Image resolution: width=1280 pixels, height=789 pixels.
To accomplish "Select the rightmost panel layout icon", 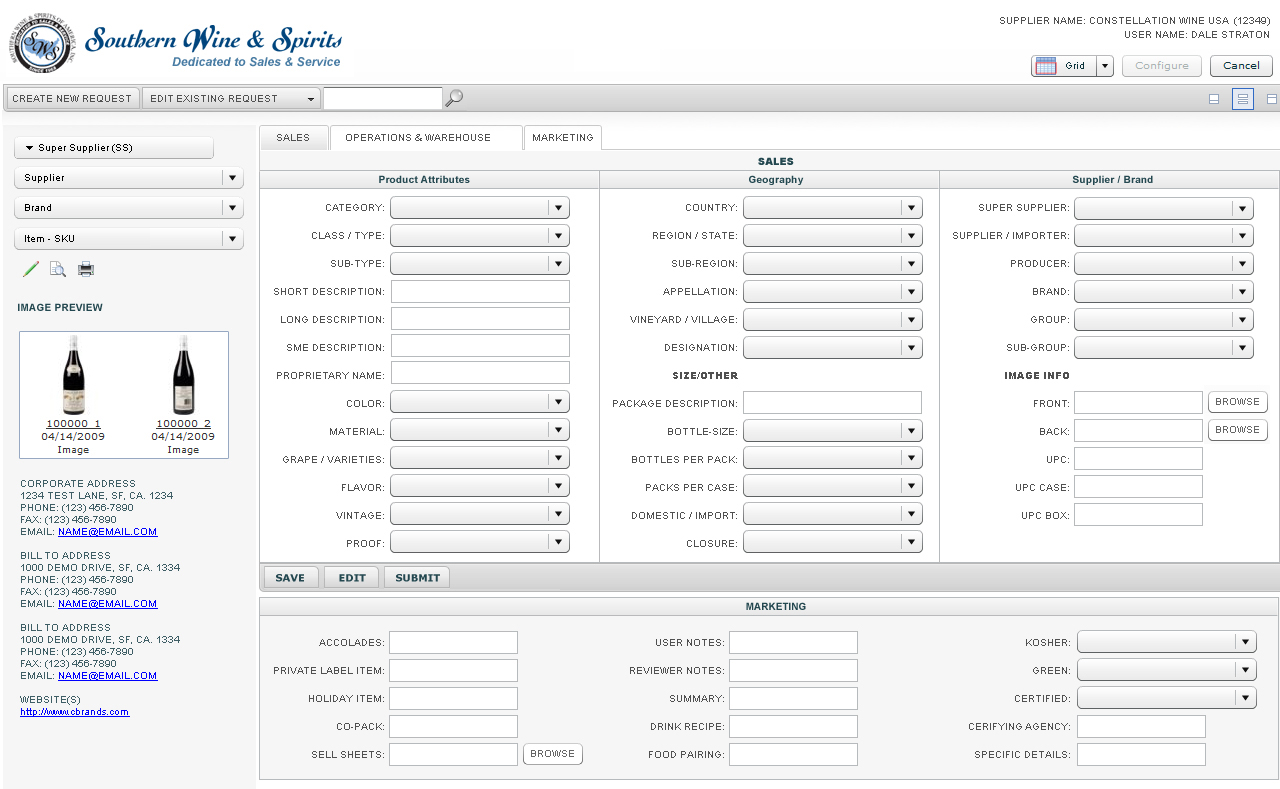I will 1272,99.
